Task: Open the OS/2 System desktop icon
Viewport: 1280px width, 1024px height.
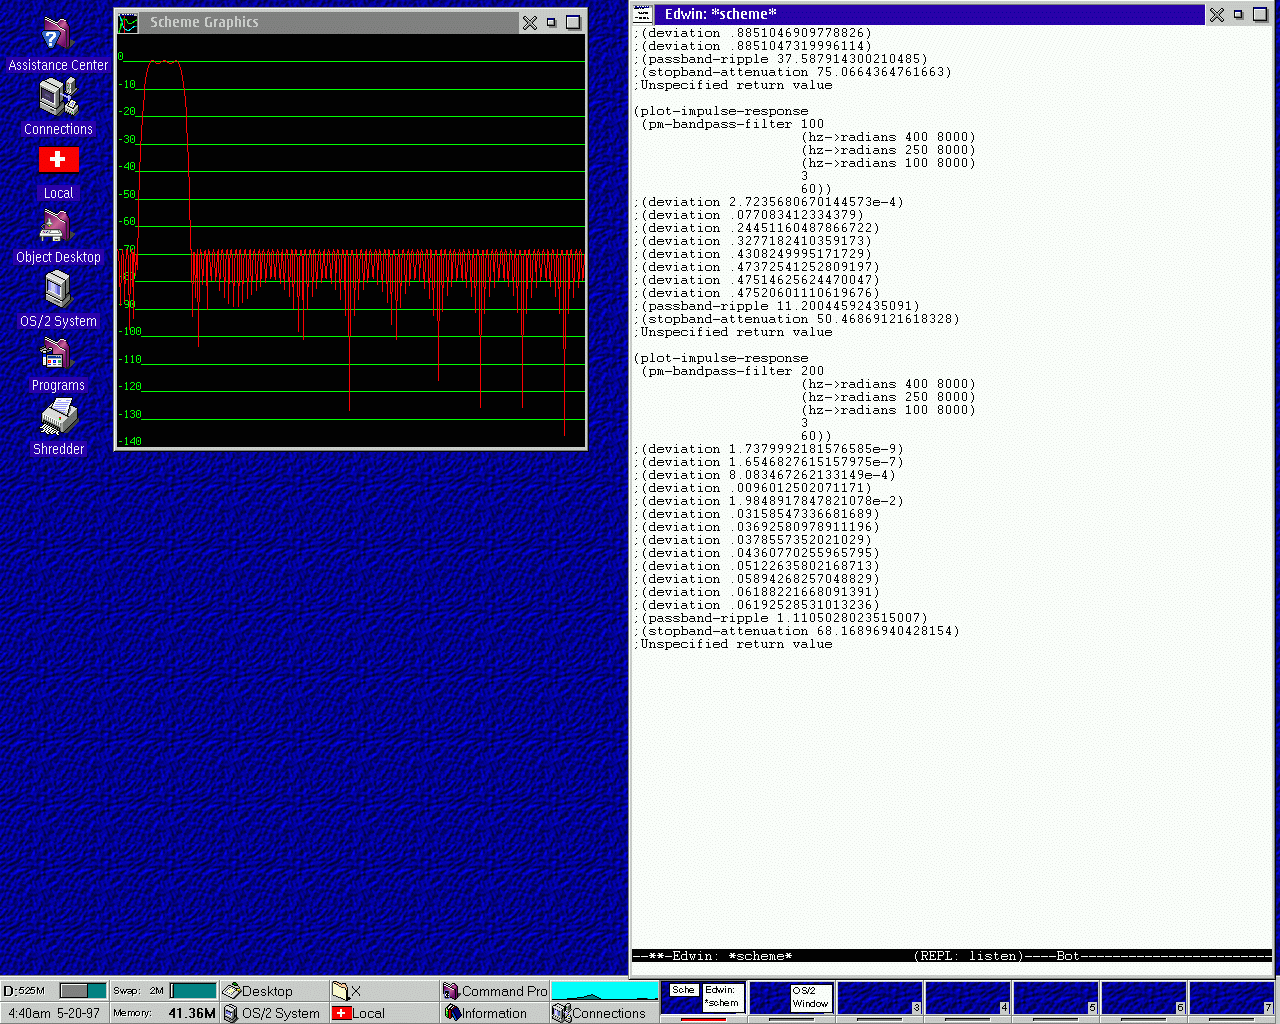Action: [x=58, y=290]
